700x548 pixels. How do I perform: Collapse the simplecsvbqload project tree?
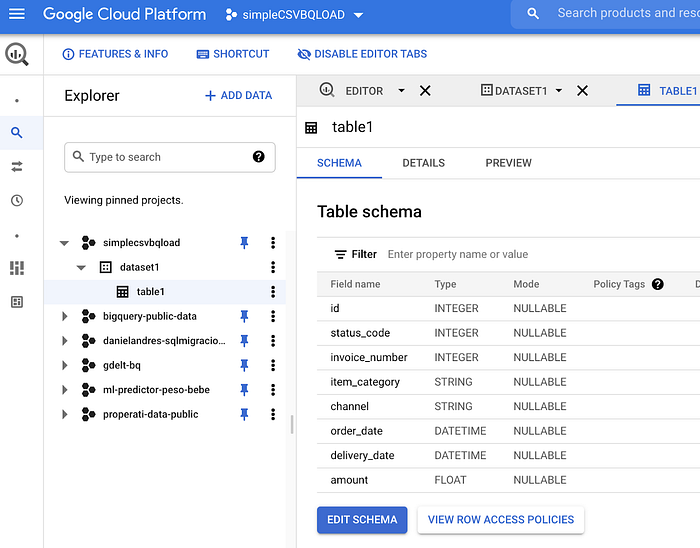click(x=64, y=243)
